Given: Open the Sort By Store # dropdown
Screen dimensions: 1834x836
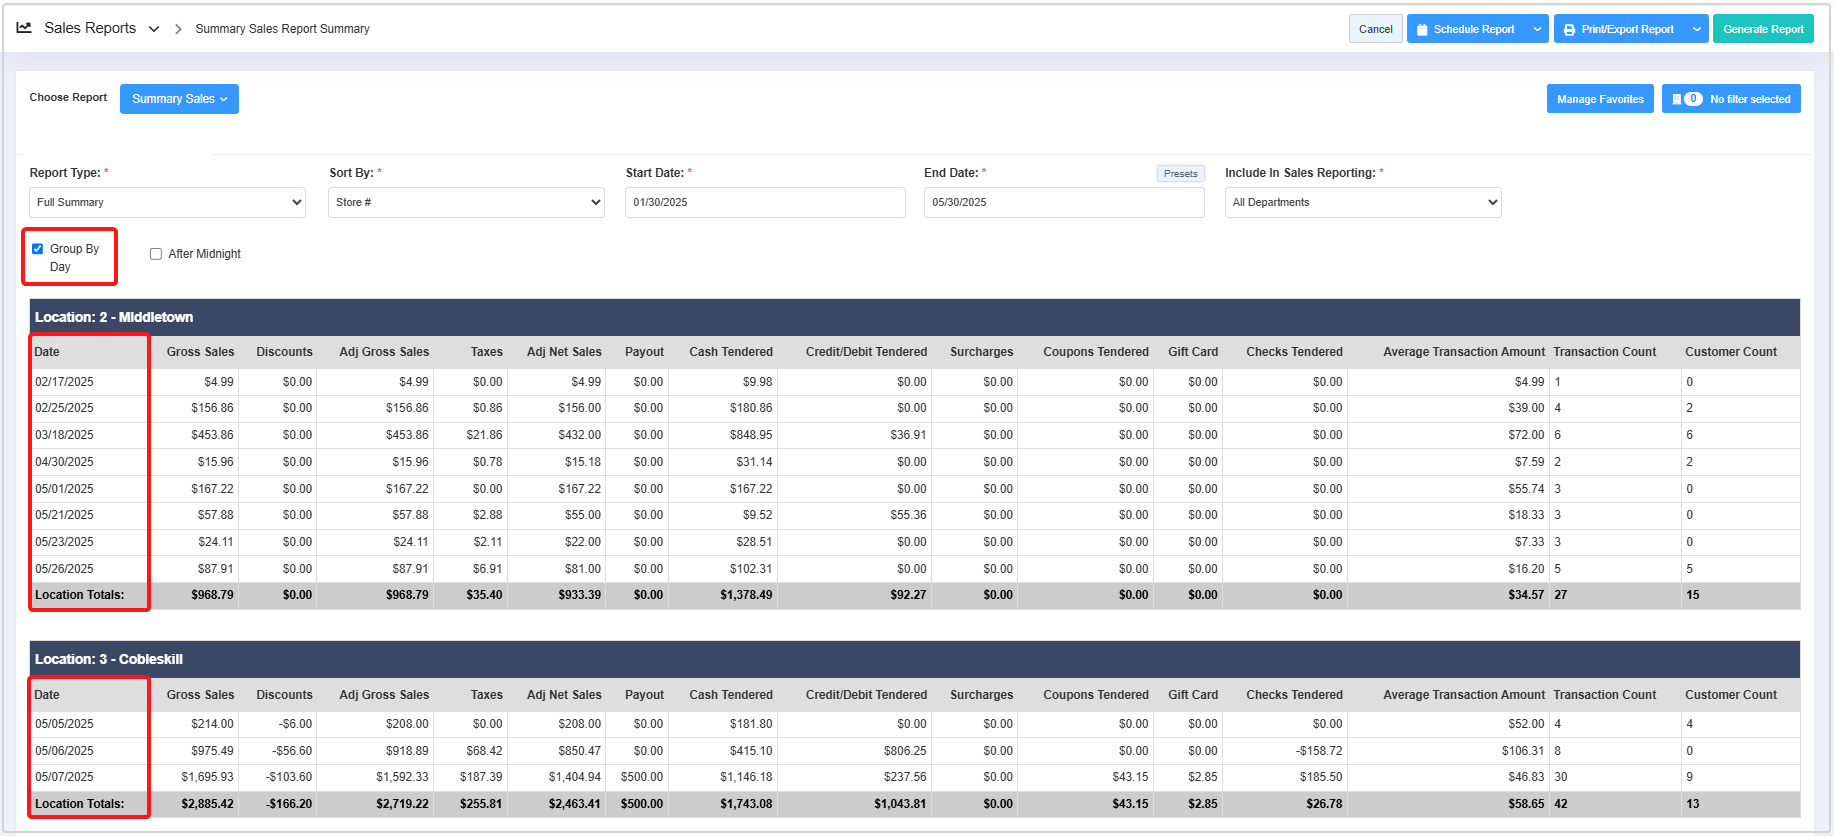Looking at the screenshot, I should point(466,202).
